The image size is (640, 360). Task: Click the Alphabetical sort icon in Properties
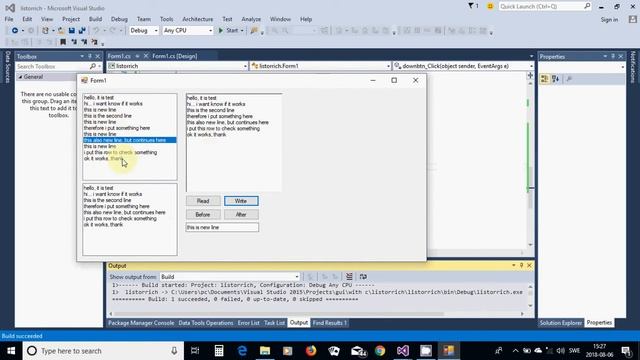tap(556, 79)
